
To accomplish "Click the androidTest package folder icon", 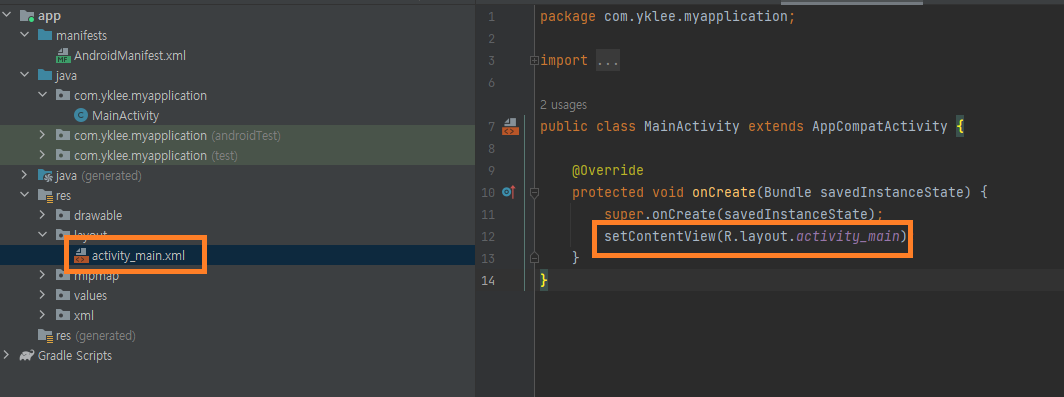I will point(63,136).
